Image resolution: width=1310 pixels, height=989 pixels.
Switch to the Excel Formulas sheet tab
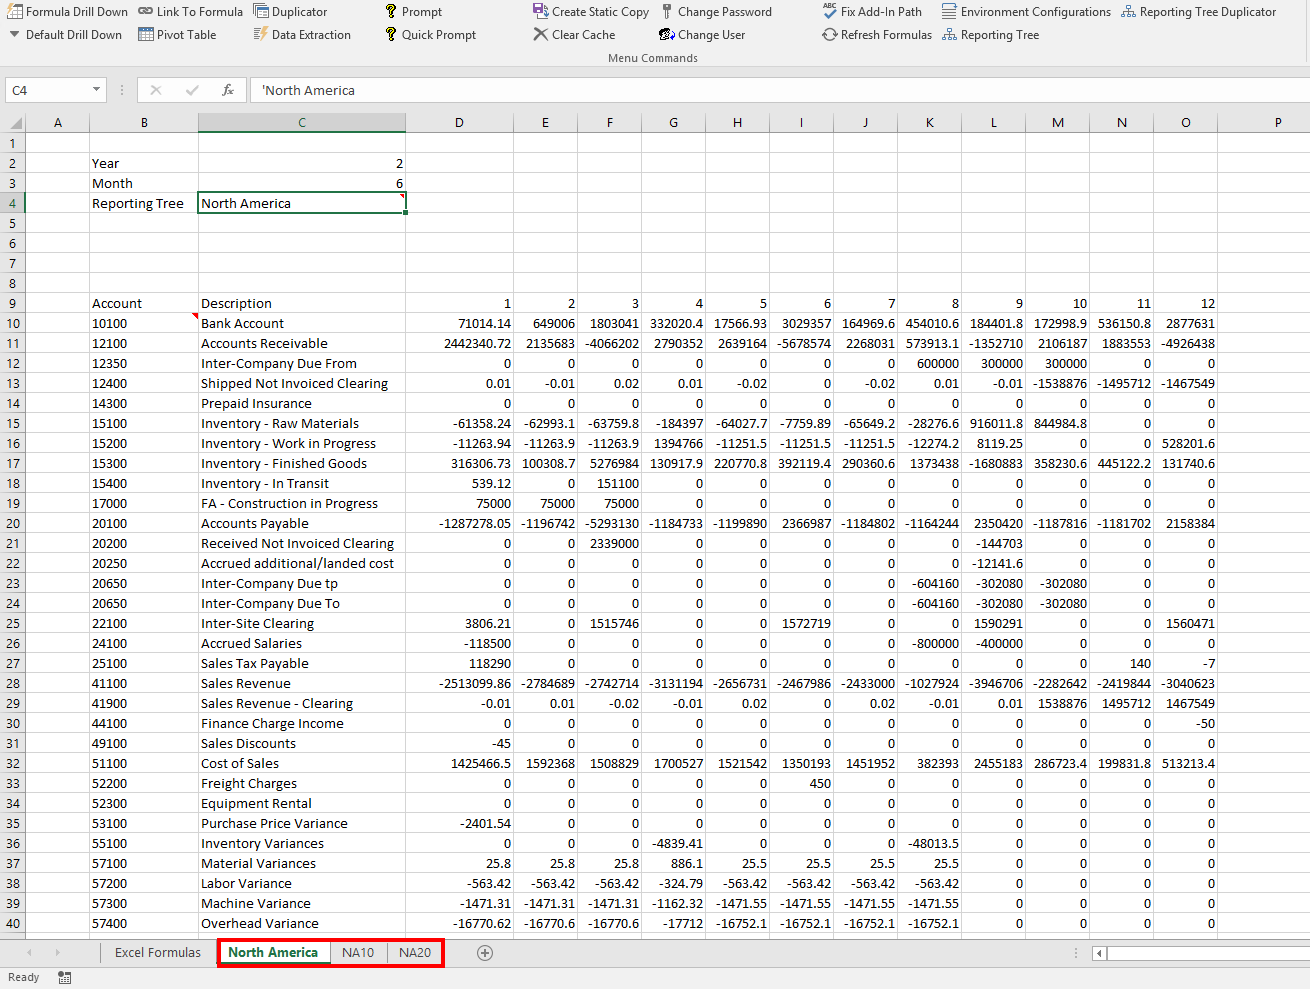tap(158, 953)
